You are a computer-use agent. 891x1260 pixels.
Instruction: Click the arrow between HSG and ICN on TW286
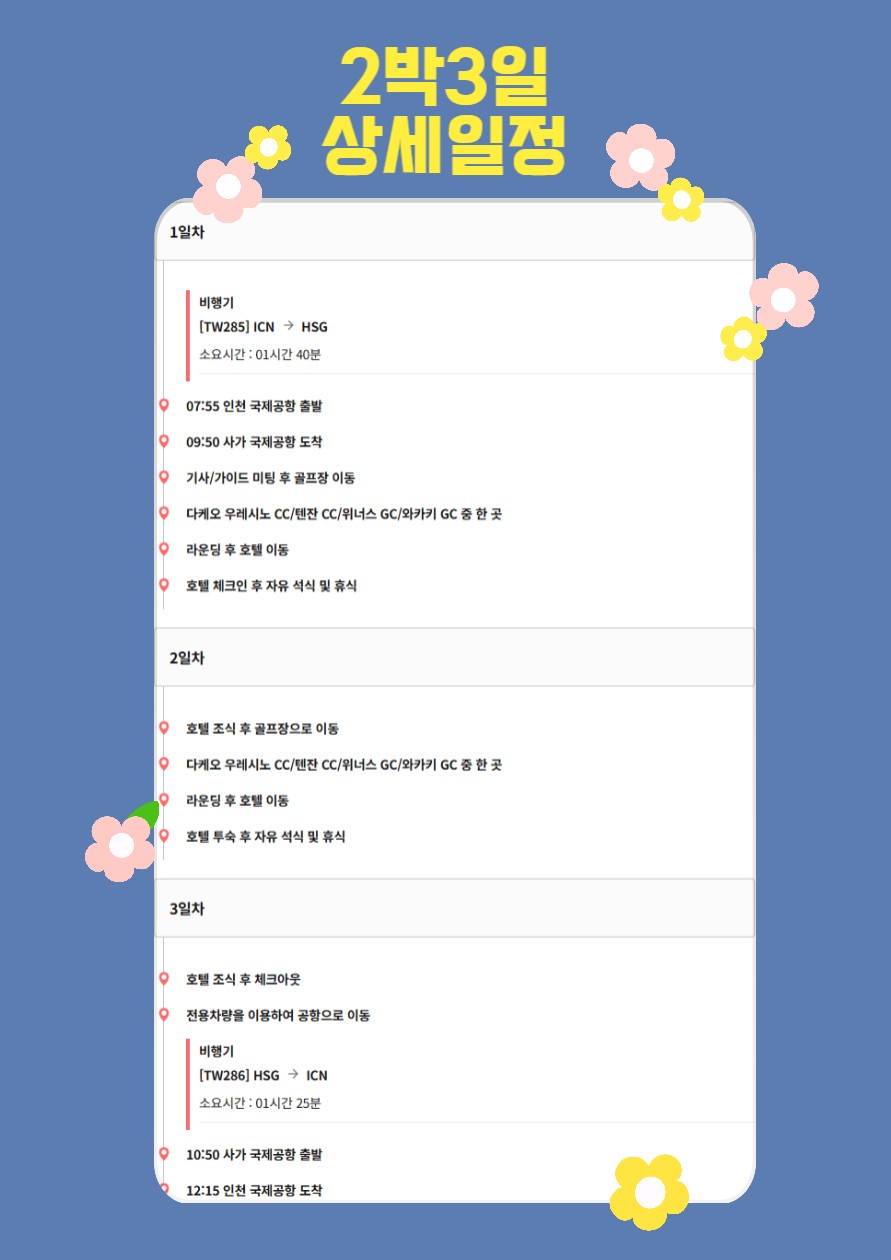tap(293, 1075)
